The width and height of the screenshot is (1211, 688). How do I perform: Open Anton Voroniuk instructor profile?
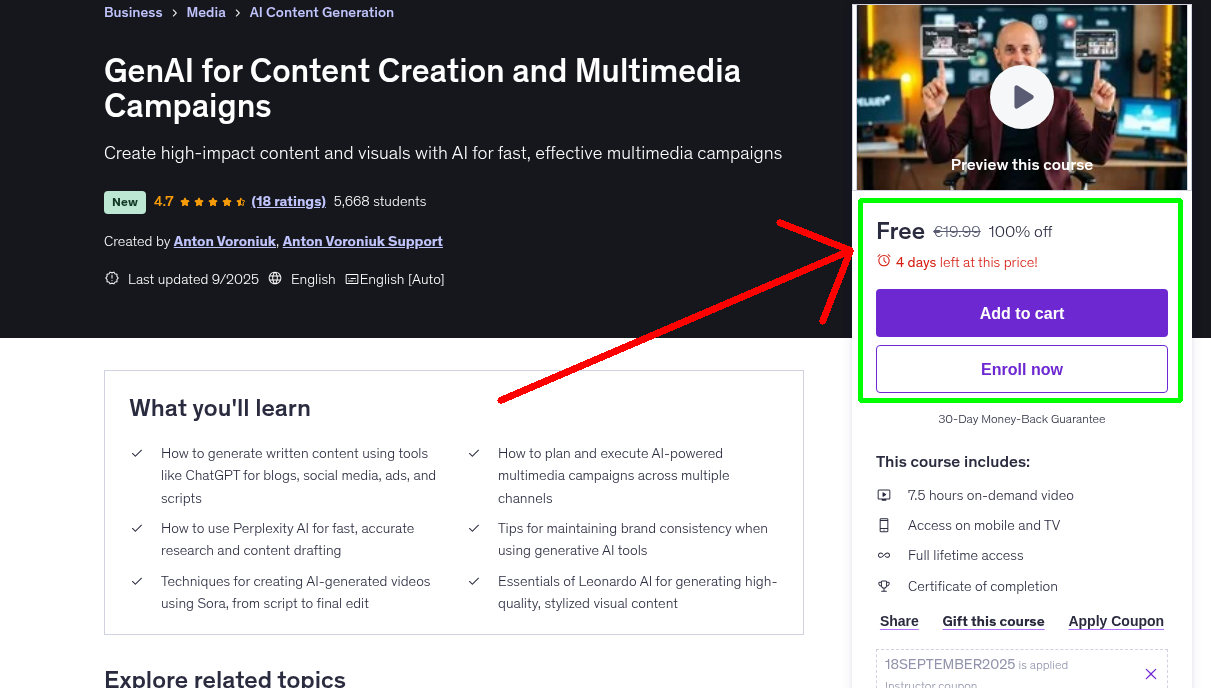click(x=224, y=241)
